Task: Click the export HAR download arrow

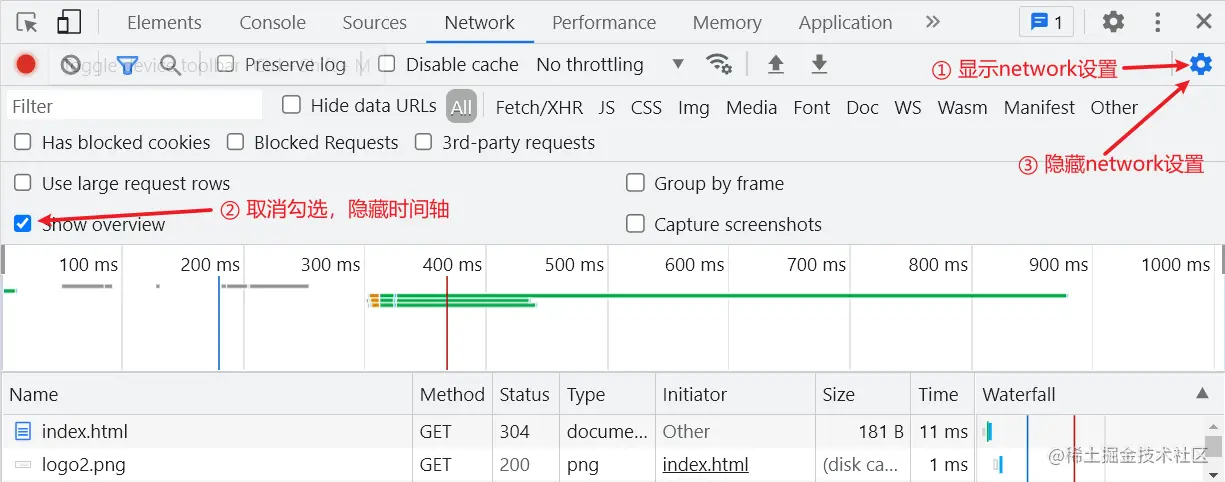Action: pos(819,65)
